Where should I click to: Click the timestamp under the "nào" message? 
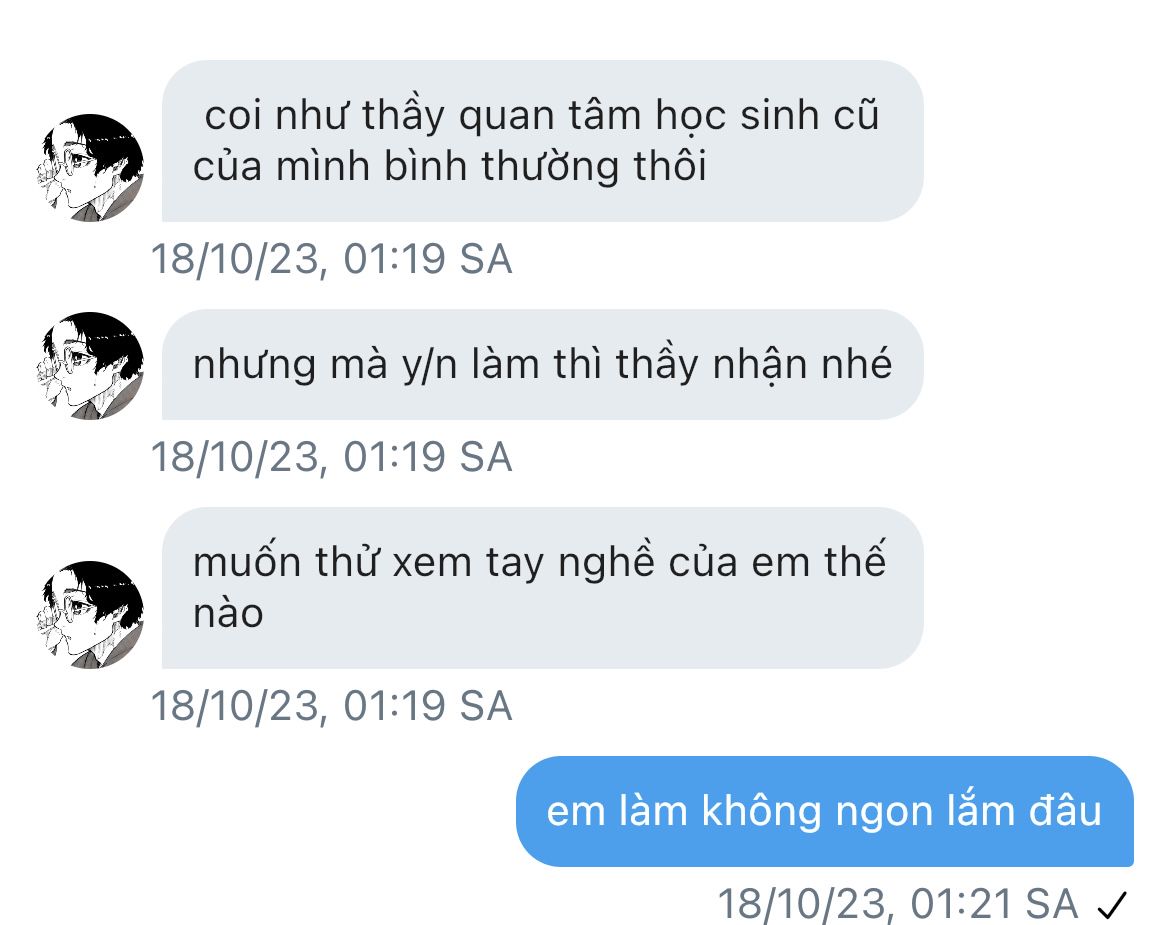[332, 706]
